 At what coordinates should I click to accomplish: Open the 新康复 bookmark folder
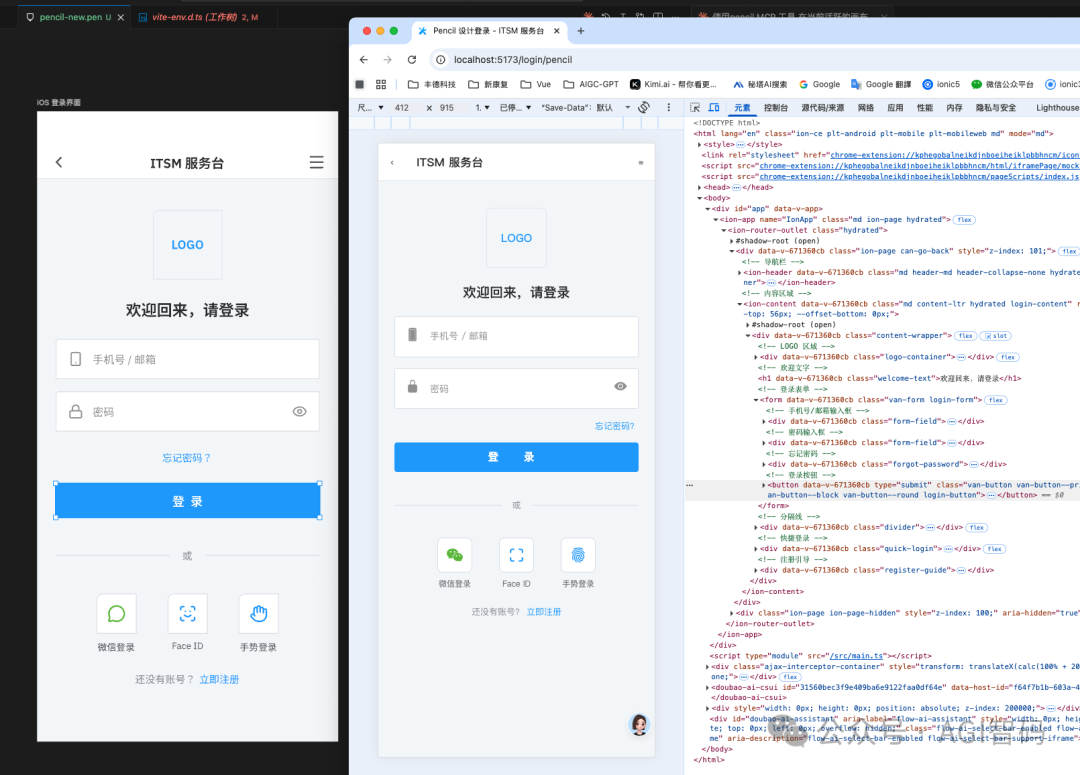(x=488, y=84)
